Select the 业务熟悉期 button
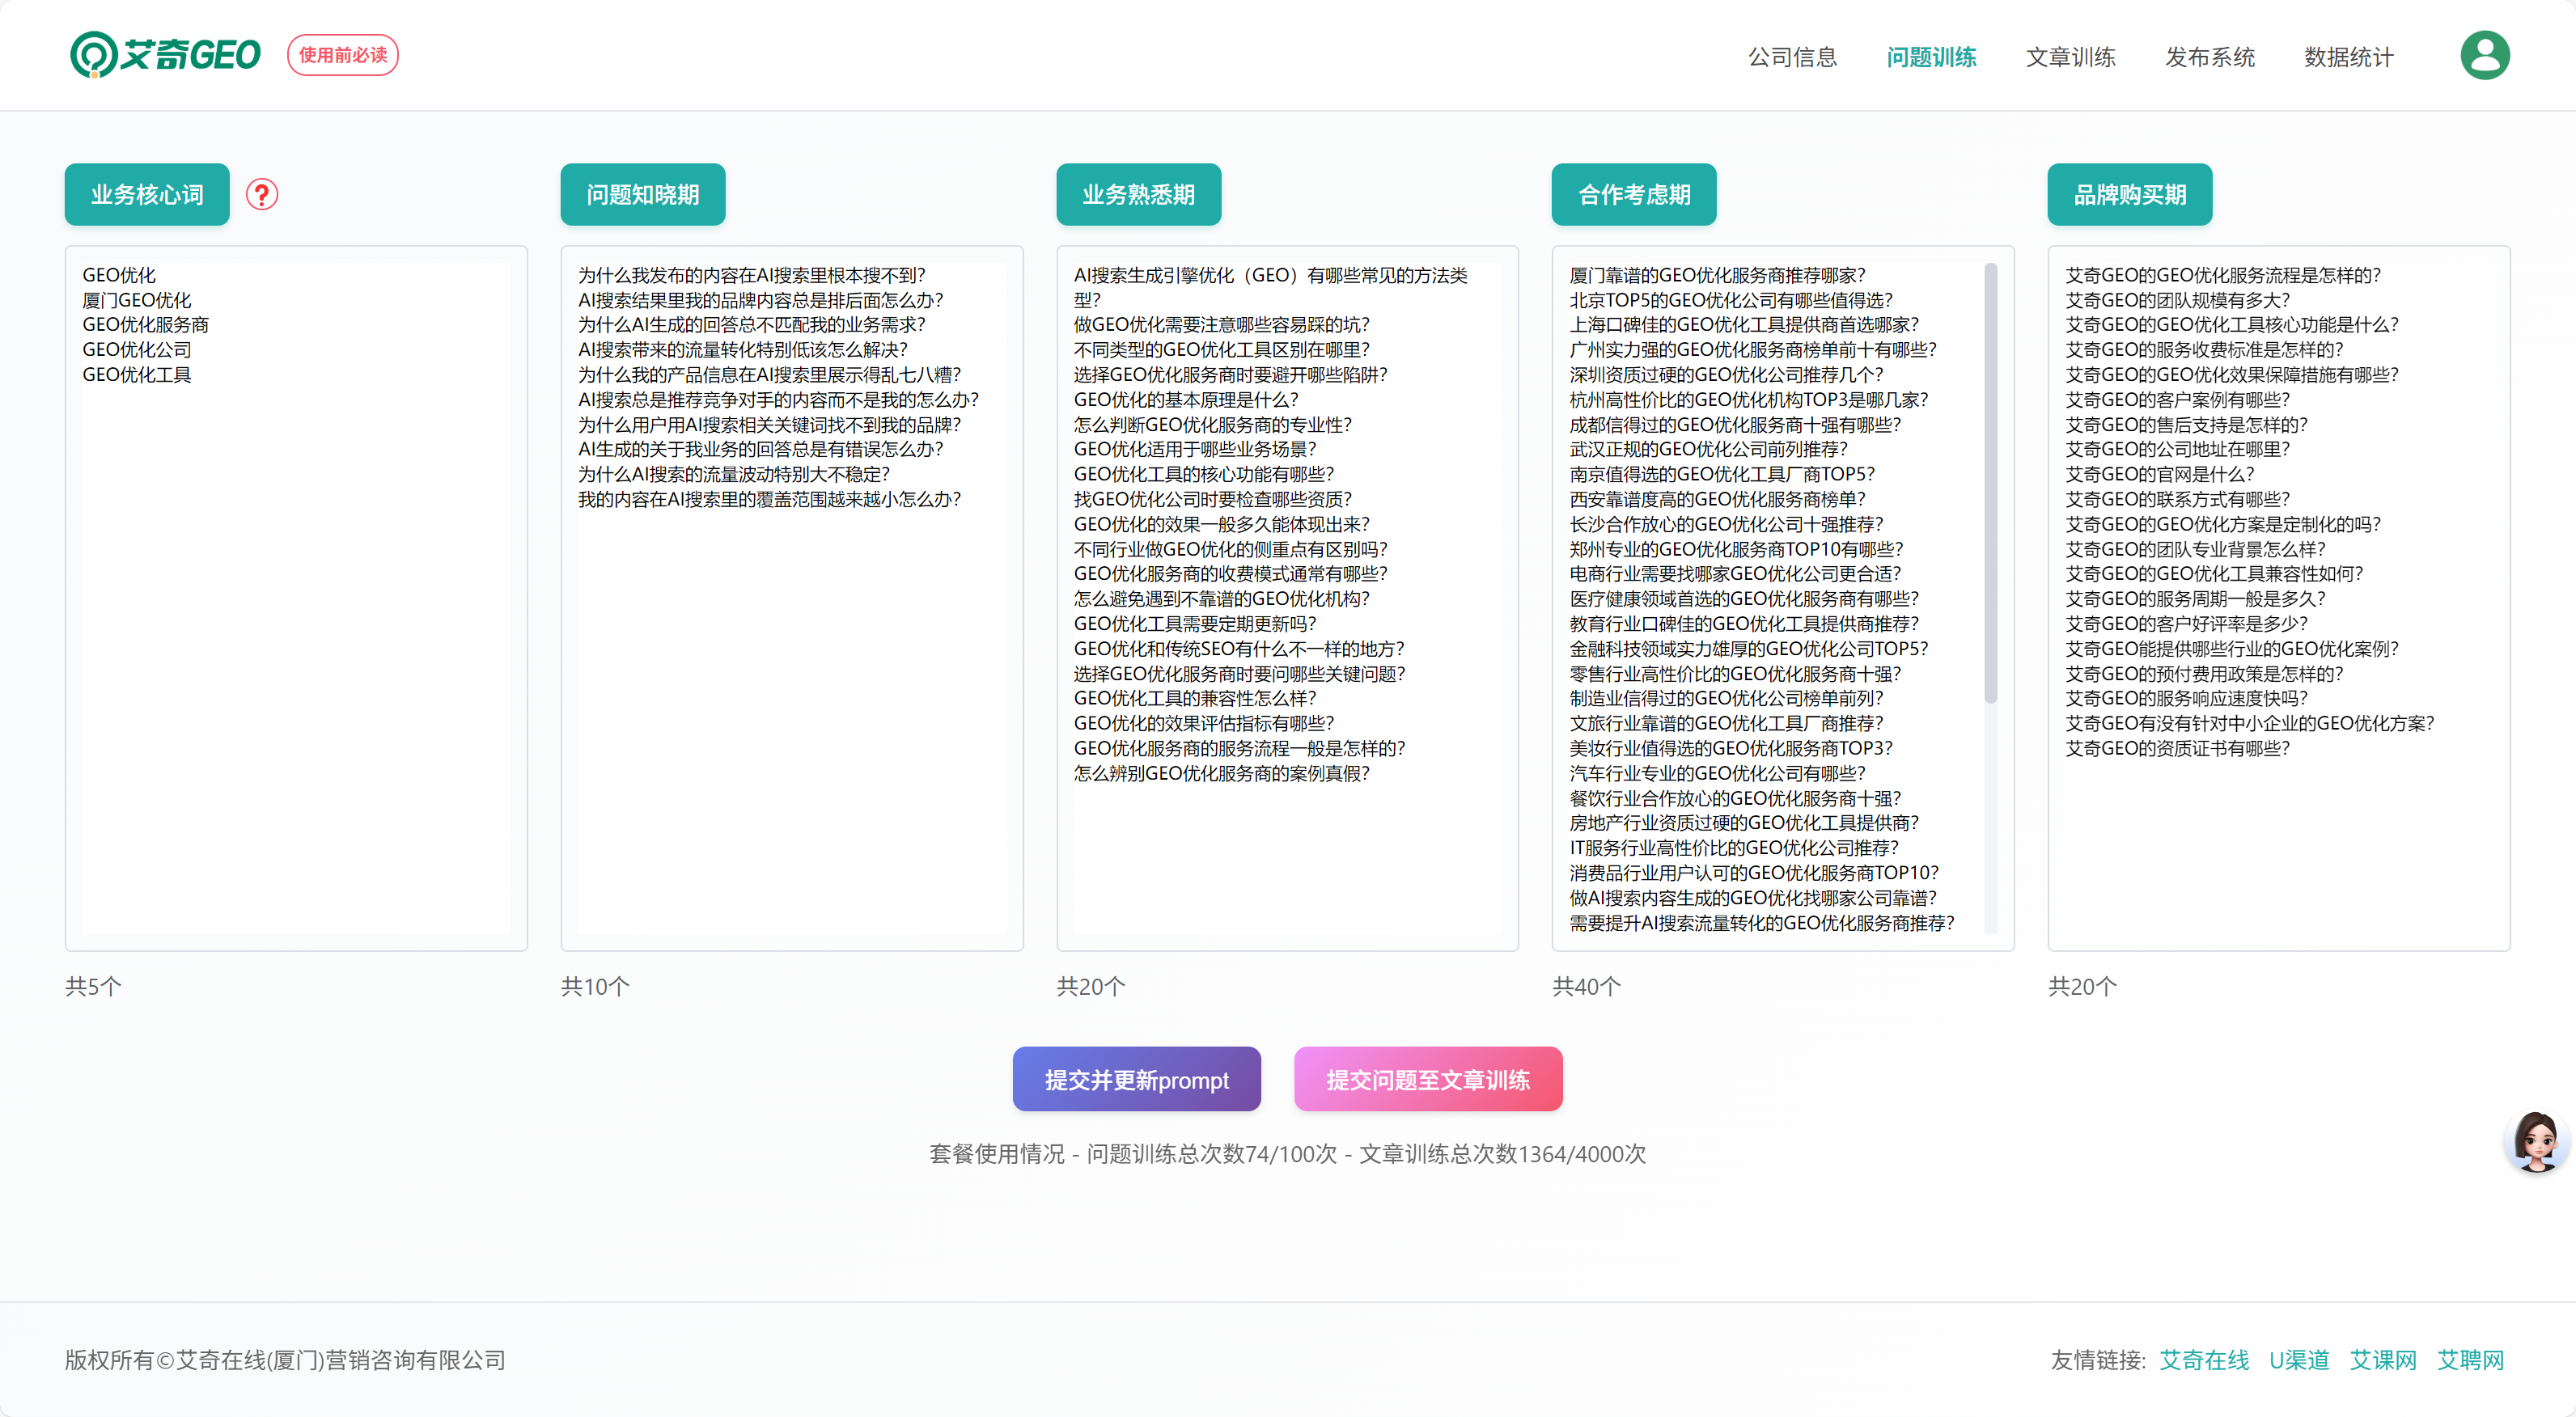The width and height of the screenshot is (2576, 1417). (1138, 194)
